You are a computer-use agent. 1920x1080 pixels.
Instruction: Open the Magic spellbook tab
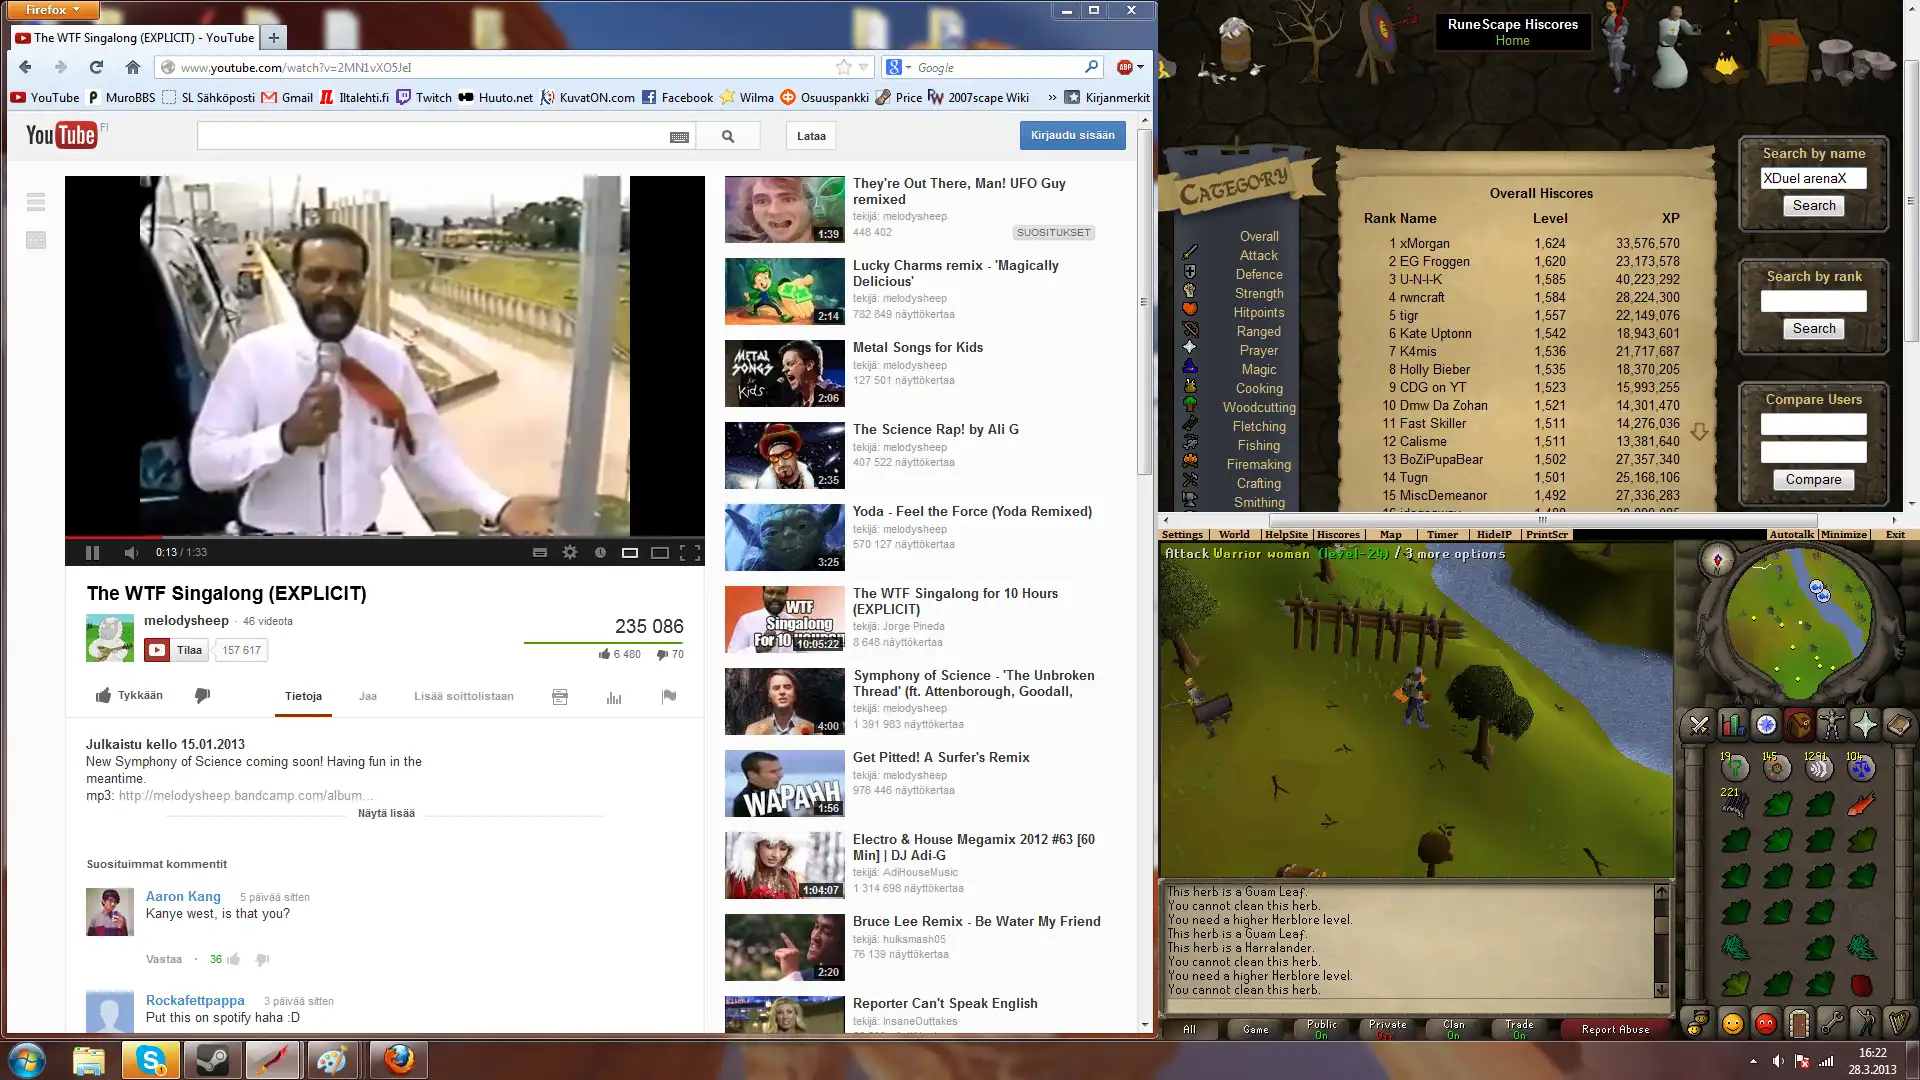click(1898, 725)
